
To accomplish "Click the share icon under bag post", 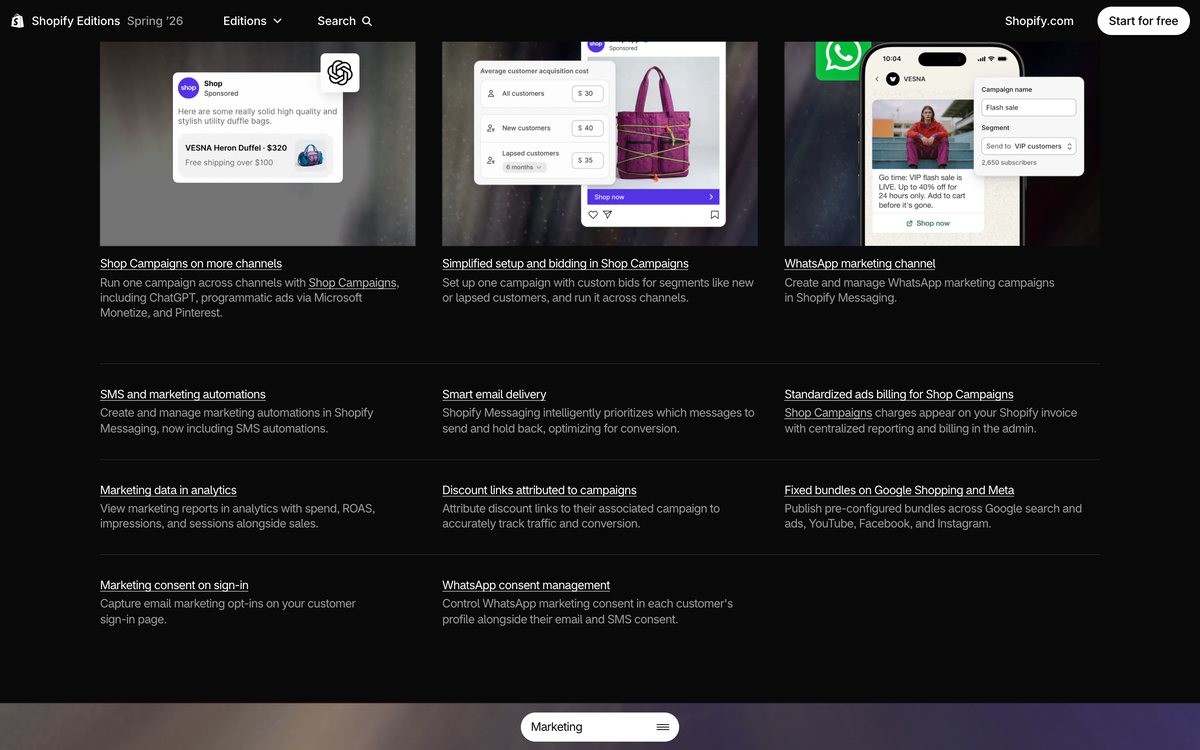I will (607, 214).
